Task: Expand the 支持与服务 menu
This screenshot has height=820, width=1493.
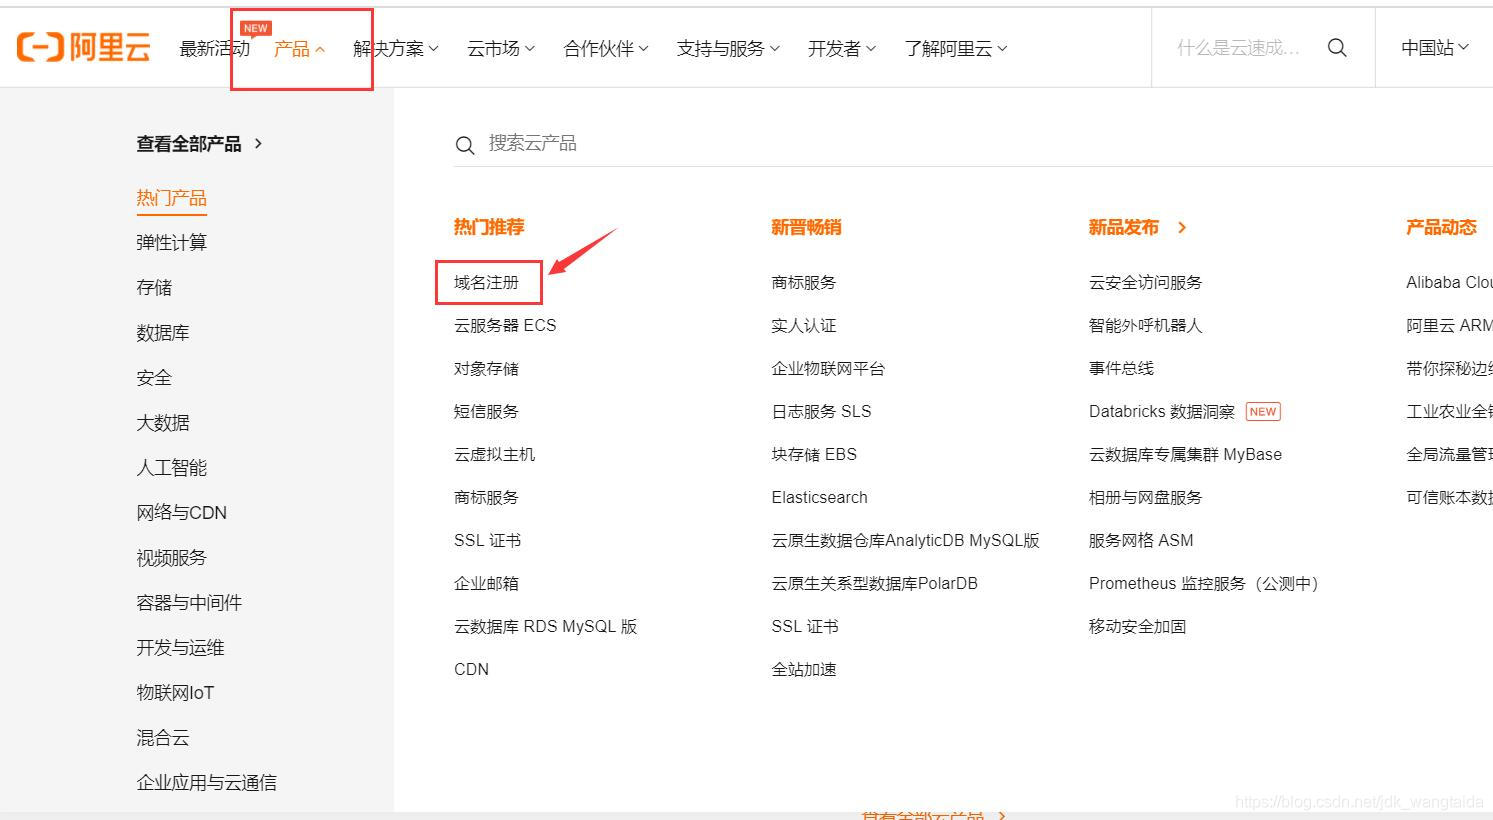Action: click(728, 48)
